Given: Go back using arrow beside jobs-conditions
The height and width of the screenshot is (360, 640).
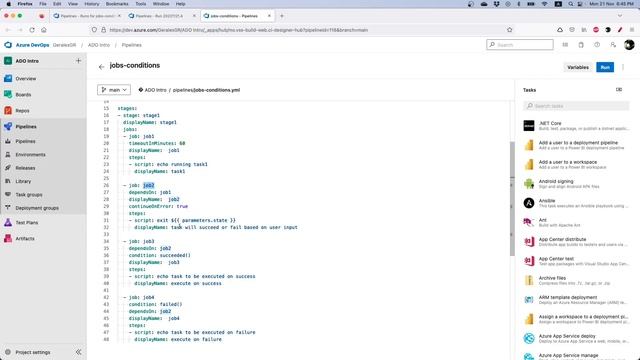Looking at the screenshot, I should coord(102,67).
